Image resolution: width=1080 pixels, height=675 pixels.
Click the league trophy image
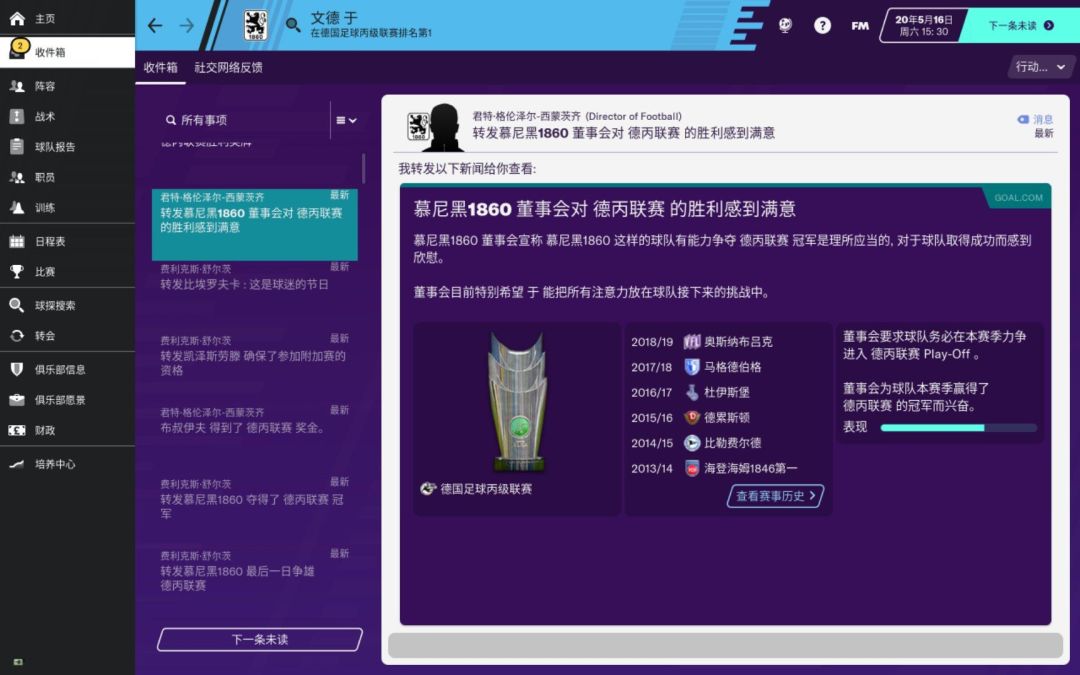point(518,402)
